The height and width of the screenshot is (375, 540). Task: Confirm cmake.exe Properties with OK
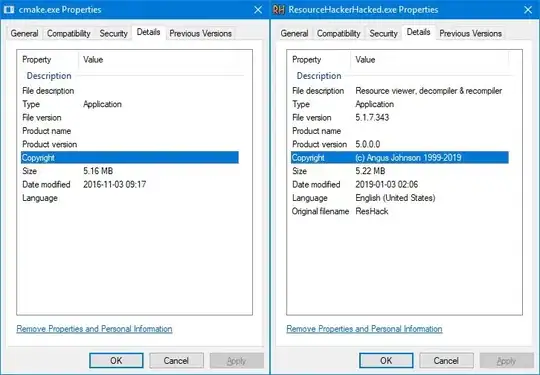click(116, 361)
